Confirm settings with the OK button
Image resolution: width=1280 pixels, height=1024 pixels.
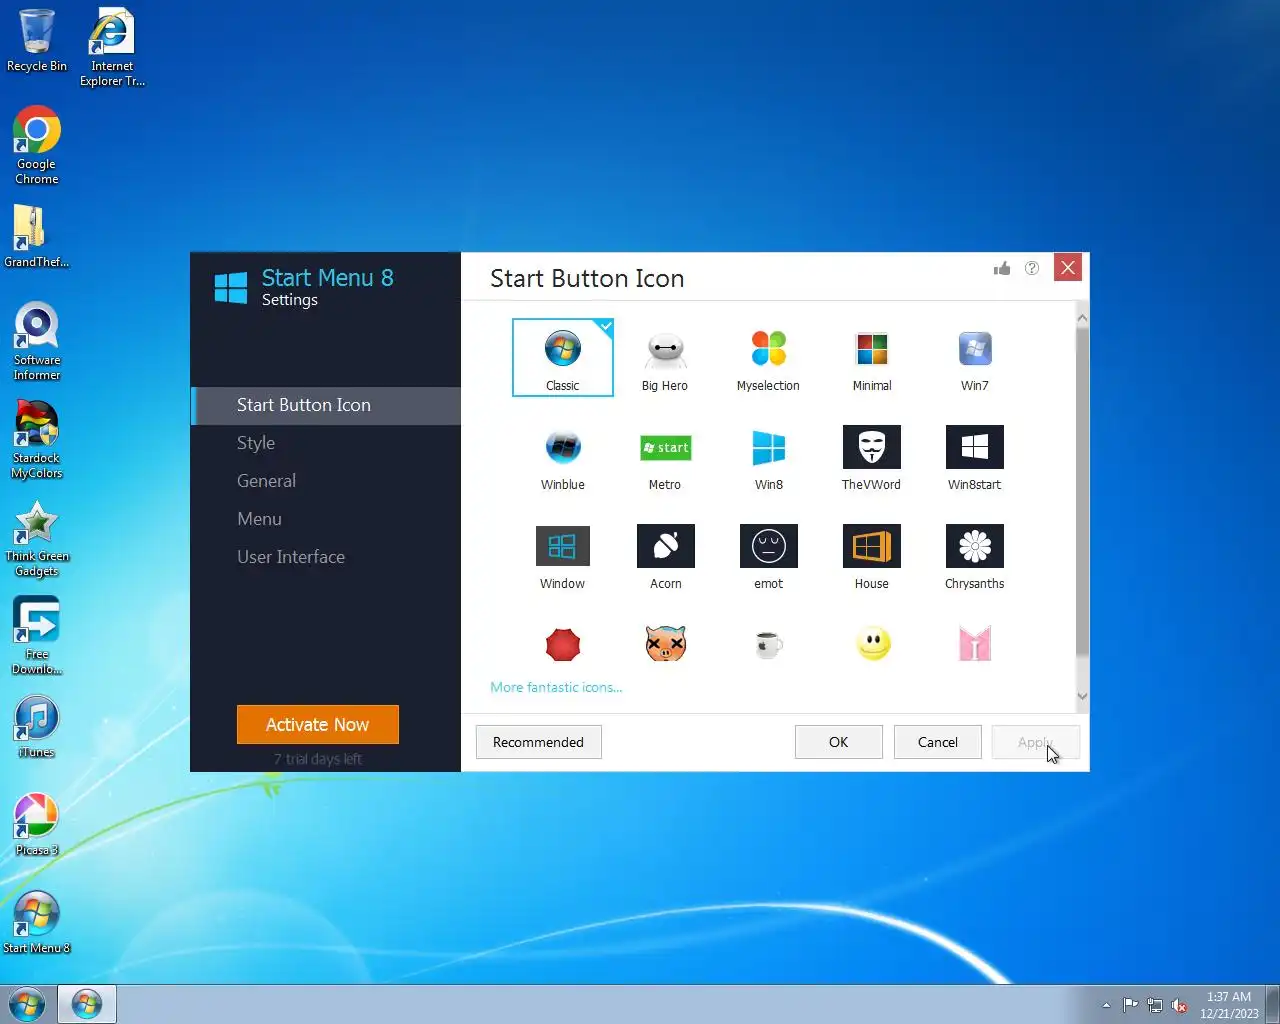(x=838, y=742)
